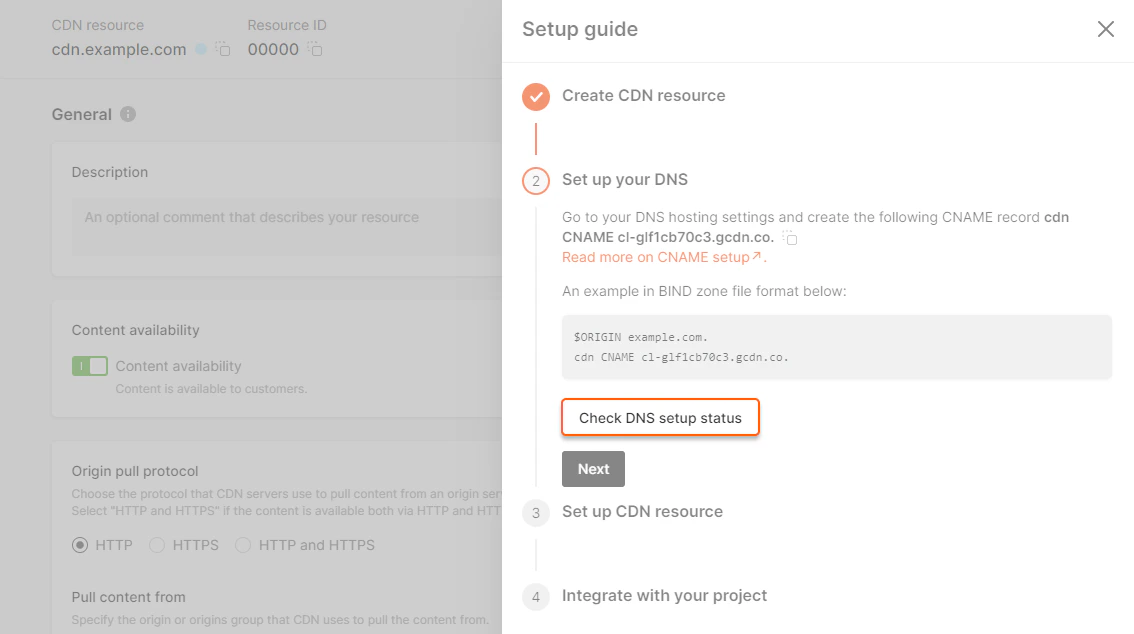Switch focus to the Setup guide panel header
The height and width of the screenshot is (634, 1134).
point(580,29)
